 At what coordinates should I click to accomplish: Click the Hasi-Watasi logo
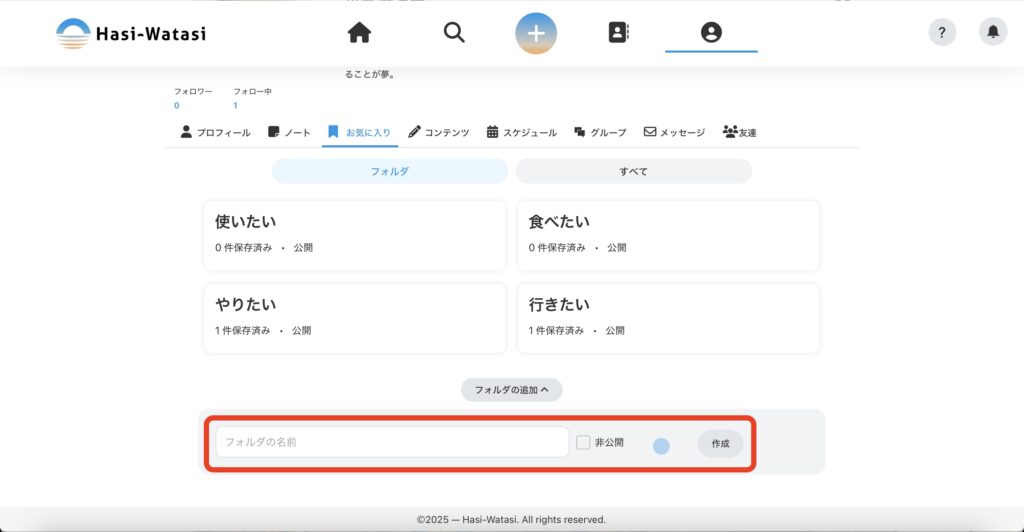click(x=131, y=33)
